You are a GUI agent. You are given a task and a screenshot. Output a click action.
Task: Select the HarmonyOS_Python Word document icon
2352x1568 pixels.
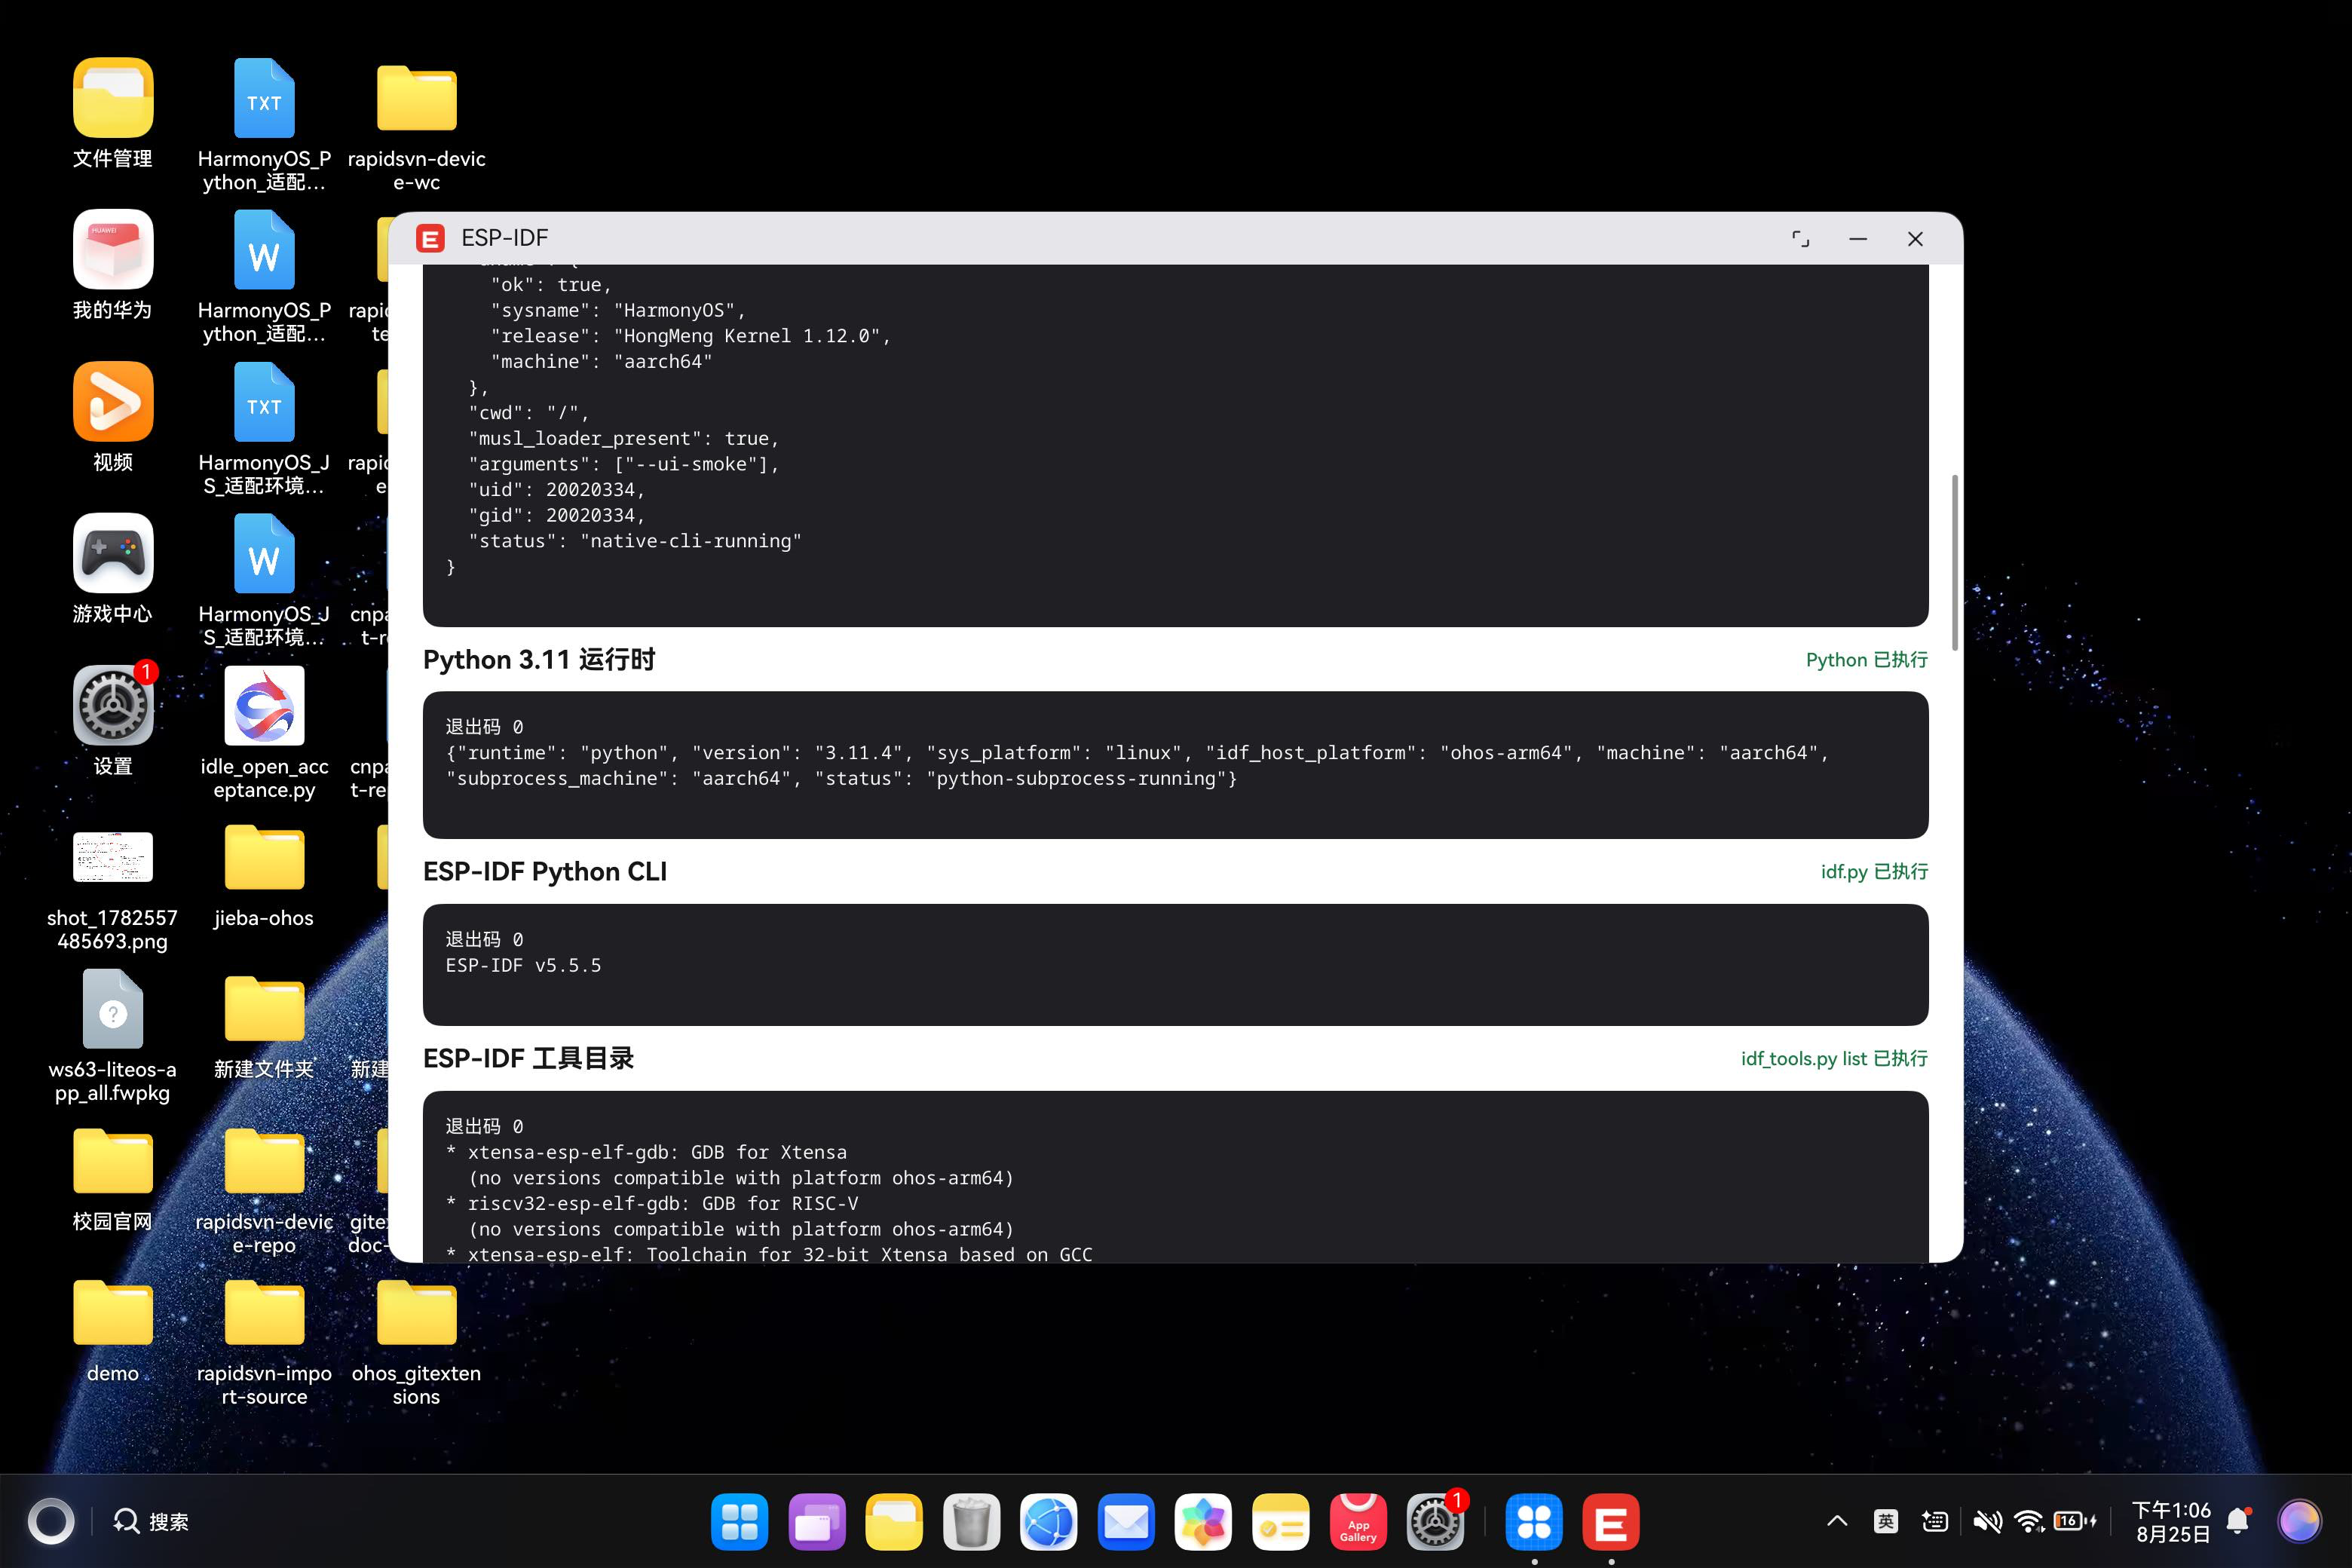click(264, 249)
